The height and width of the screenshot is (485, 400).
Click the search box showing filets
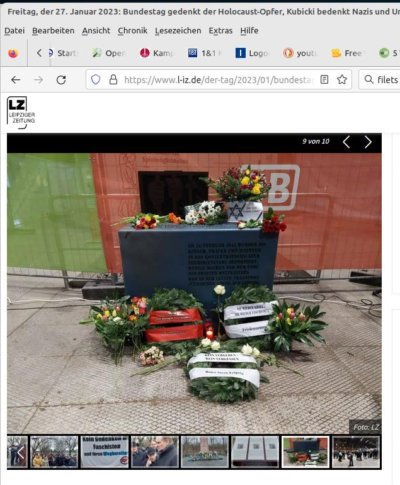(380, 80)
